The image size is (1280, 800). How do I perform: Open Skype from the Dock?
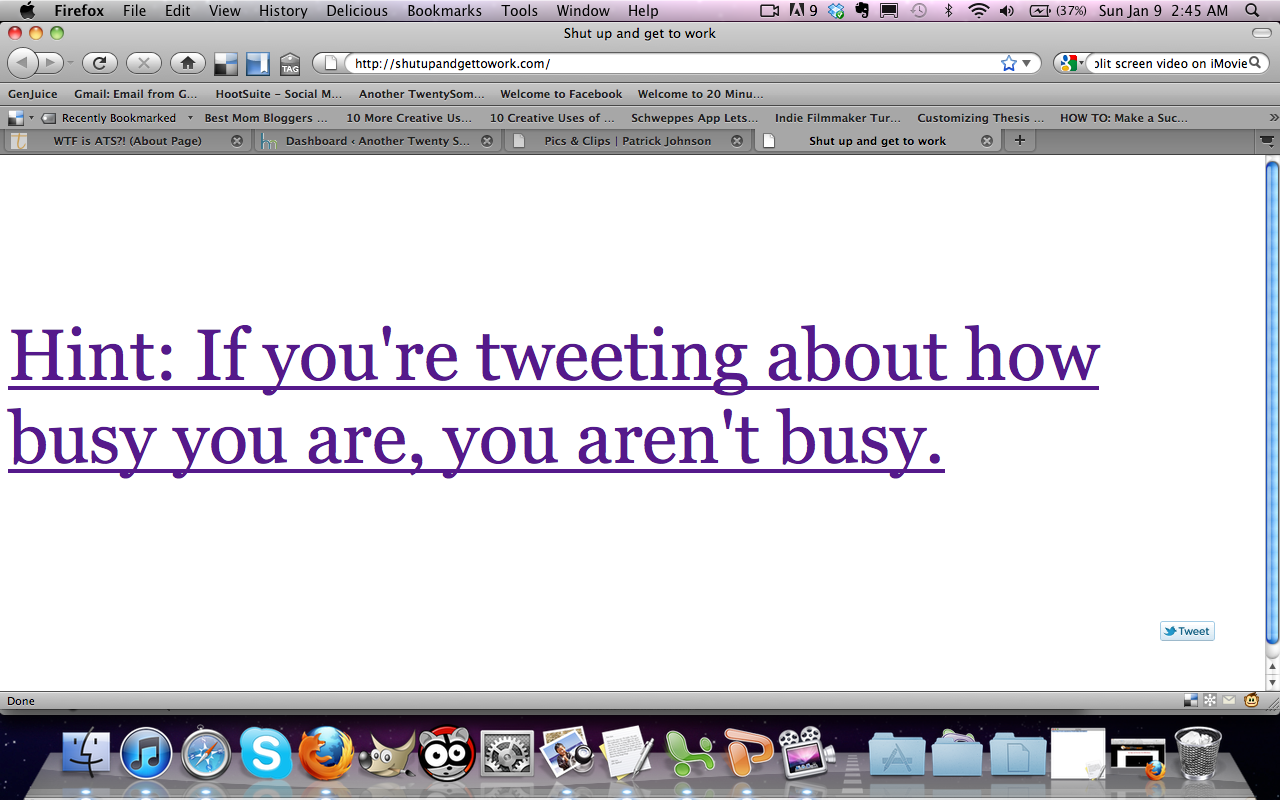(266, 754)
